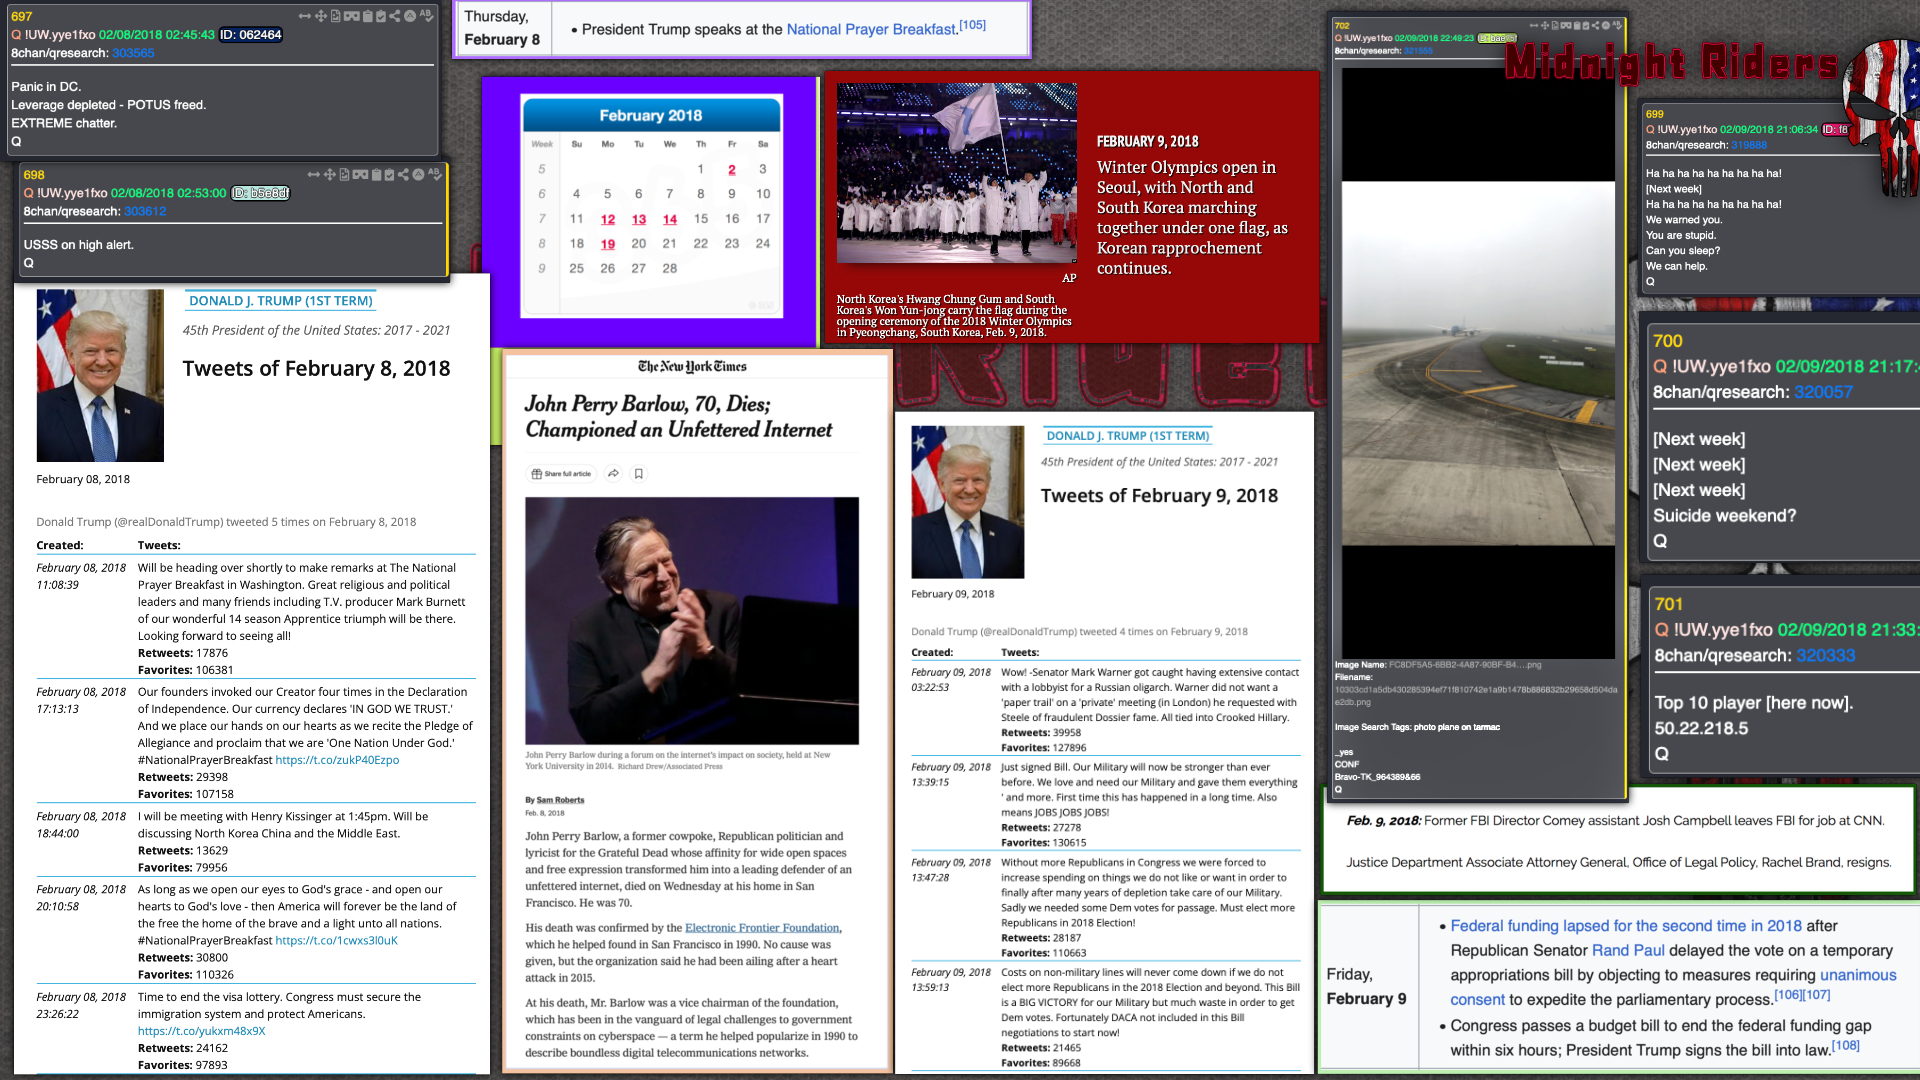
Task: Open post link 303612 in post 698
Action: 145,211
